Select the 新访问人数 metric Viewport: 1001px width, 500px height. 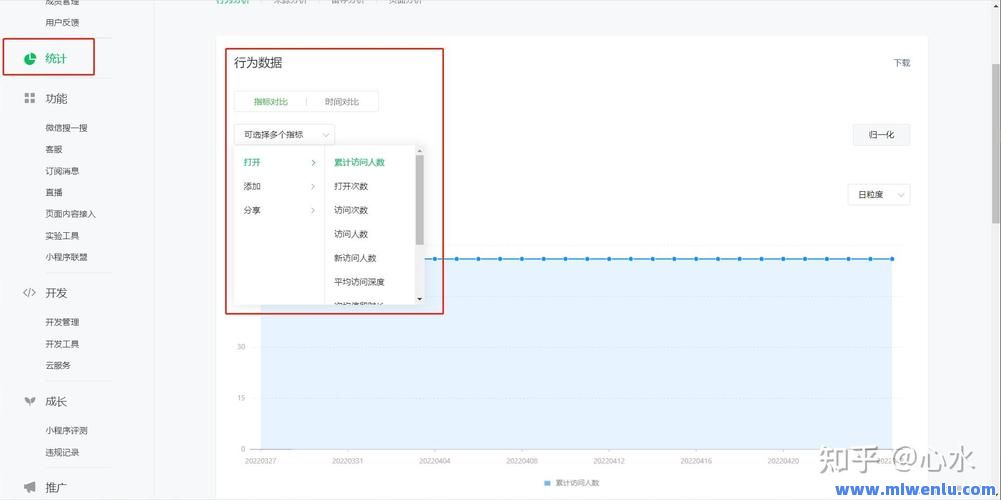point(355,258)
